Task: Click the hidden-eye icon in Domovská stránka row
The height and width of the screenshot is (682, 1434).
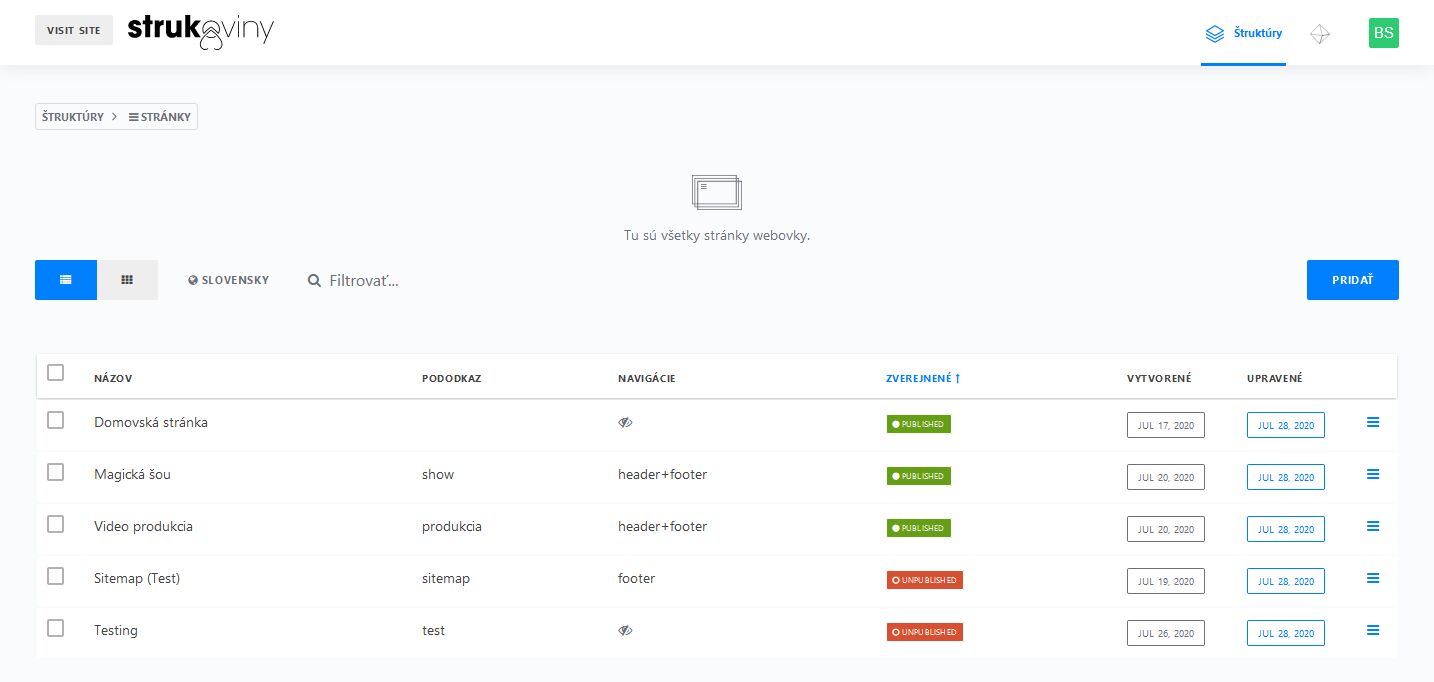Action: point(625,423)
